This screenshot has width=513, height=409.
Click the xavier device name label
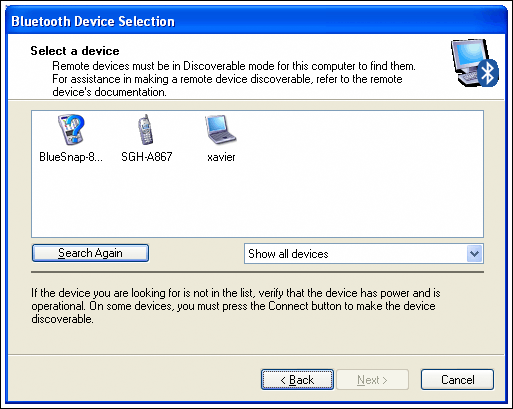[x=221, y=157]
